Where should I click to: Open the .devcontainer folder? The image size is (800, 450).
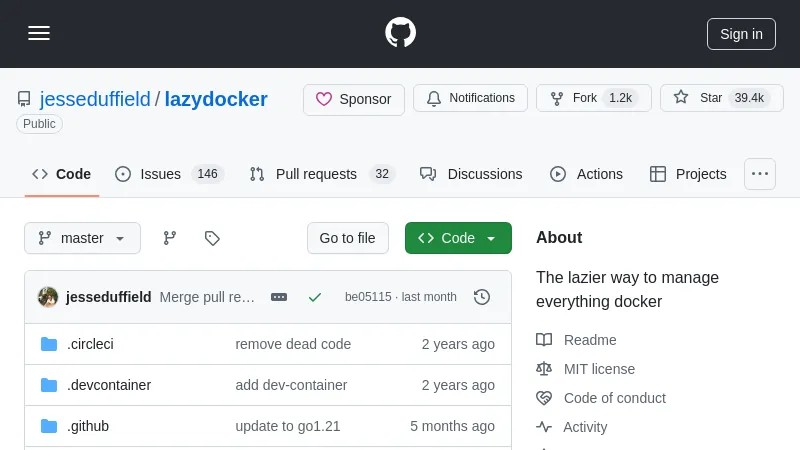tap(109, 385)
